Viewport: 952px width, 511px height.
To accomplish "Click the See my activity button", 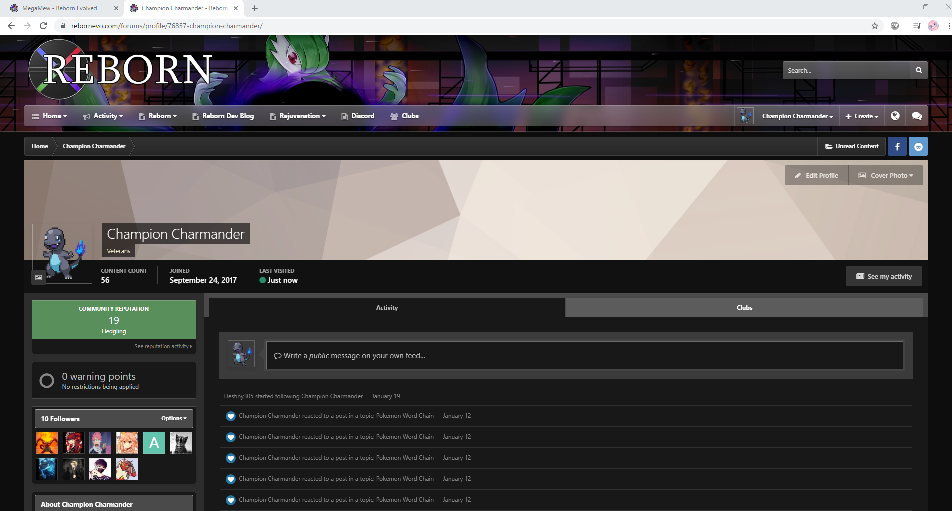I will (x=884, y=276).
